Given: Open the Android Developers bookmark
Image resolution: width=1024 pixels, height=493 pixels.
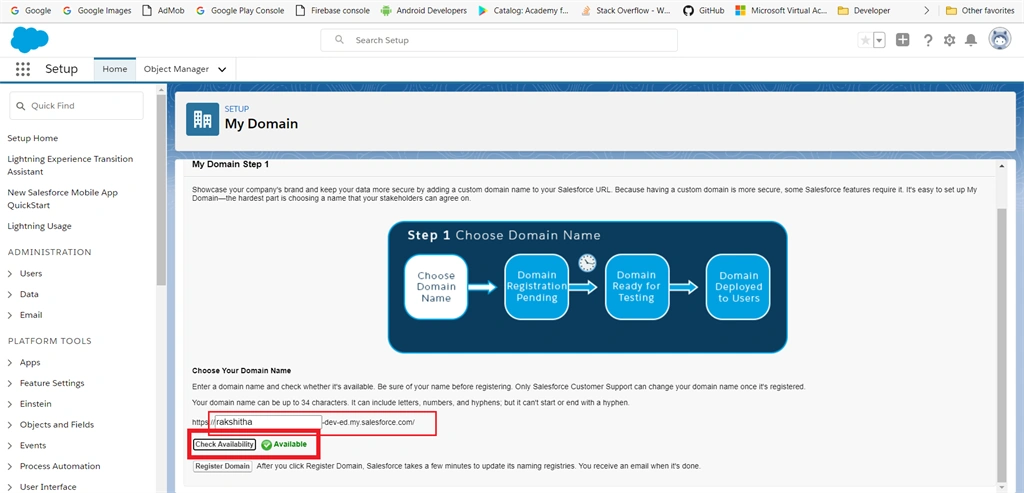Looking at the screenshot, I should (x=424, y=10).
